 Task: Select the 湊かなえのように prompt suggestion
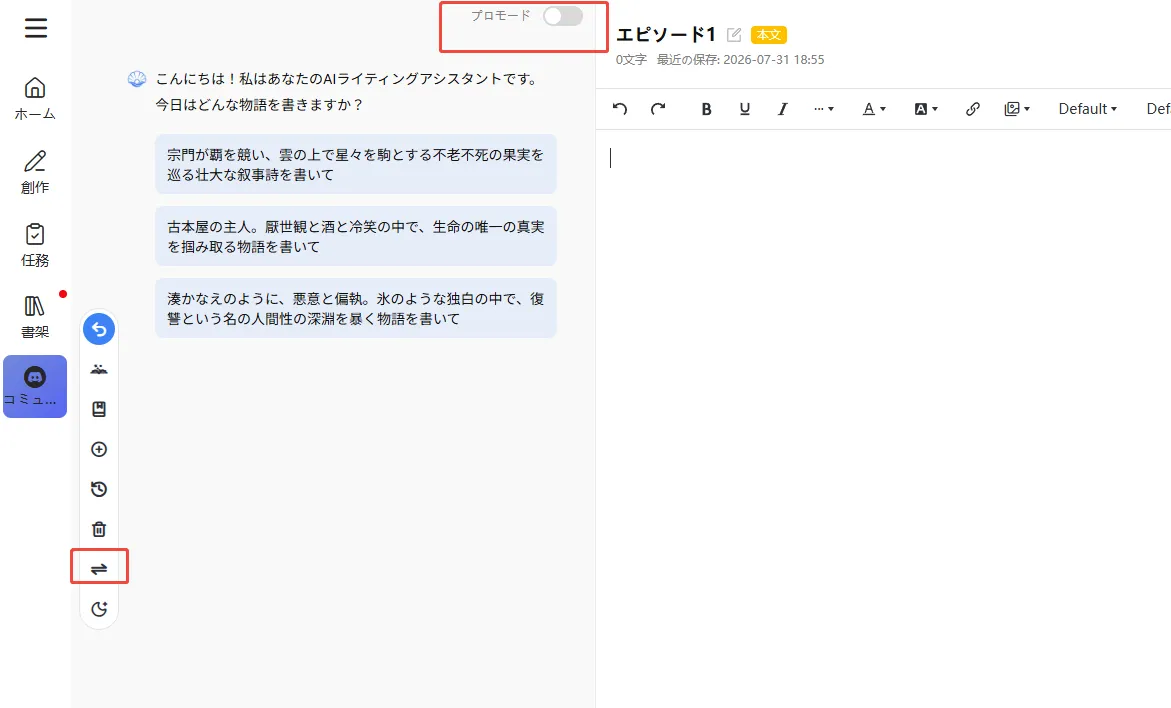pos(355,308)
